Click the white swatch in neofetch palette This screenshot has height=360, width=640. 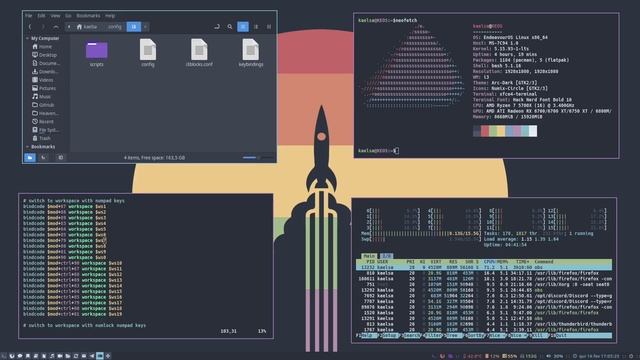pos(533,131)
